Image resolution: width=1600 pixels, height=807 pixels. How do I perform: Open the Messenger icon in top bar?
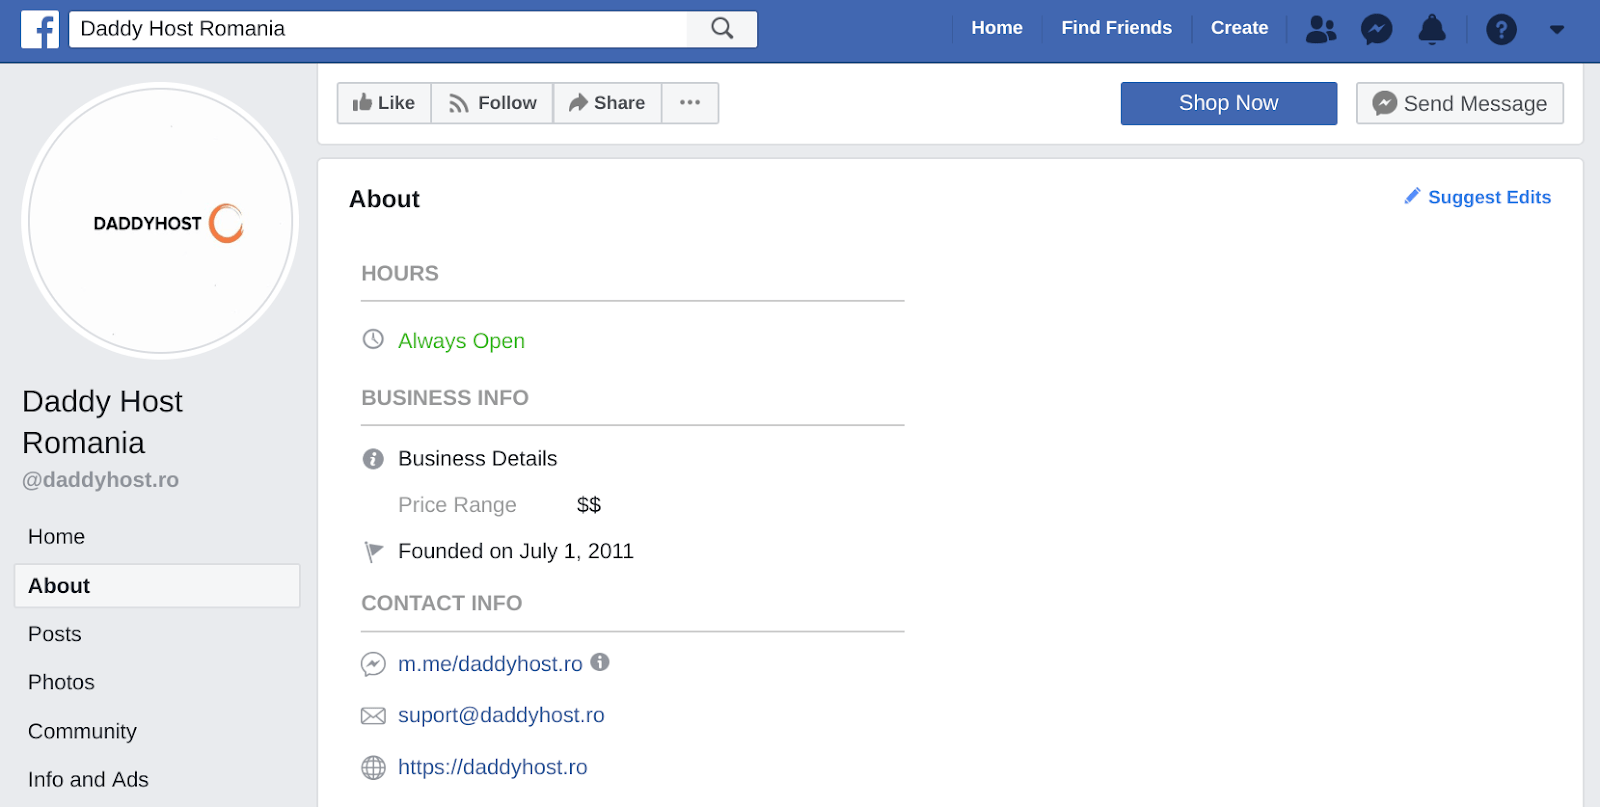[x=1376, y=29]
